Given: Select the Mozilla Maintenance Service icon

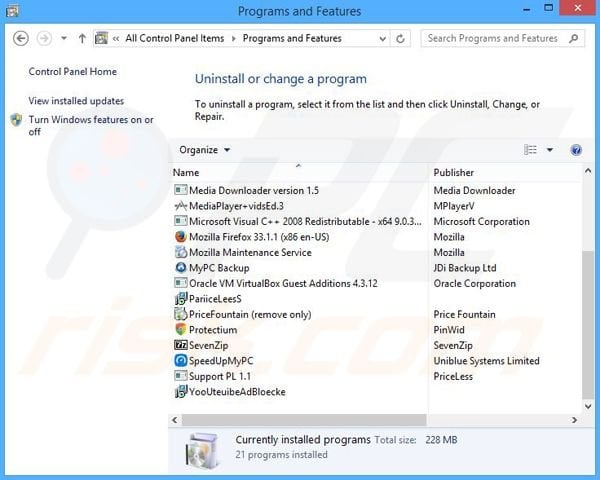Looking at the screenshot, I should pyautogui.click(x=181, y=252).
